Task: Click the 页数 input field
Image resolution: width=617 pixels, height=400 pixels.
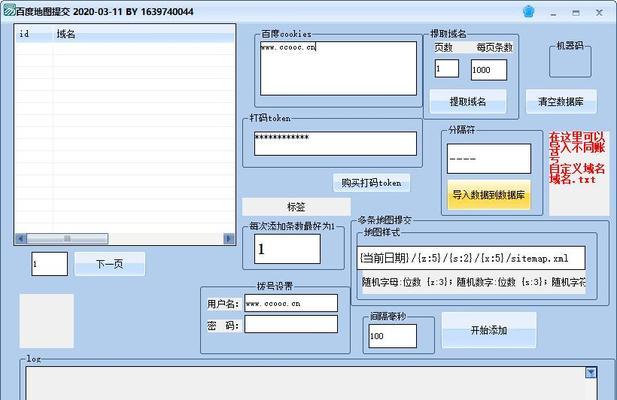Action: coord(447,69)
